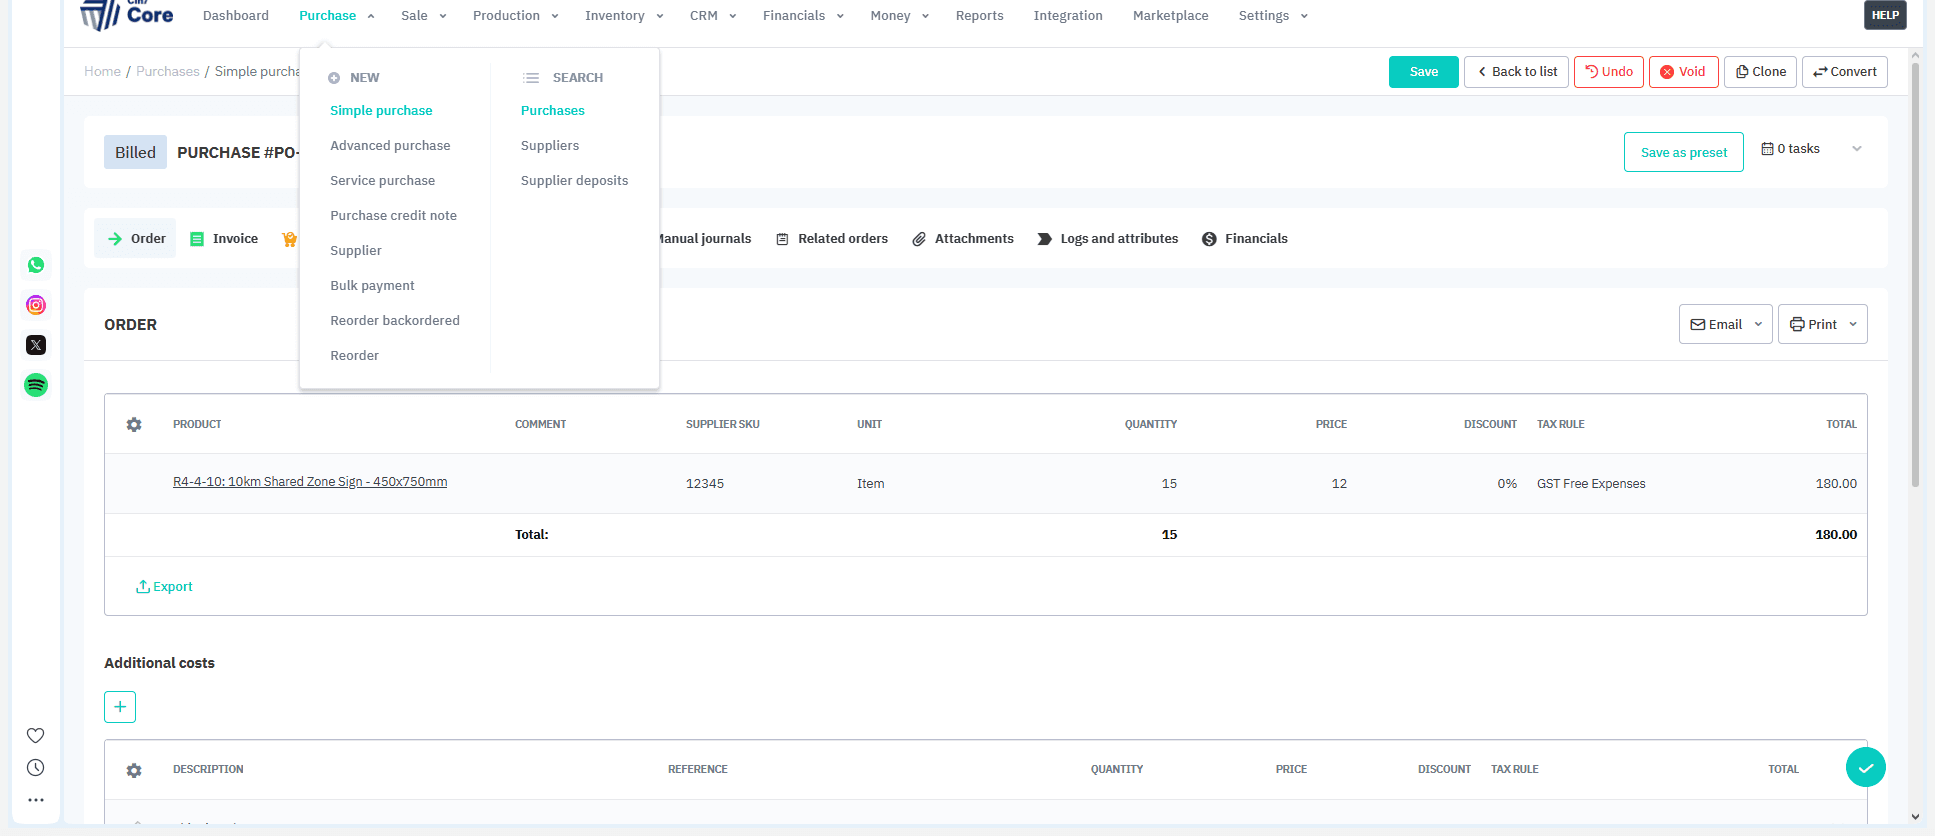The image size is (1935, 836).
Task: Open WhatsApp sidebar icon
Action: [x=36, y=265]
